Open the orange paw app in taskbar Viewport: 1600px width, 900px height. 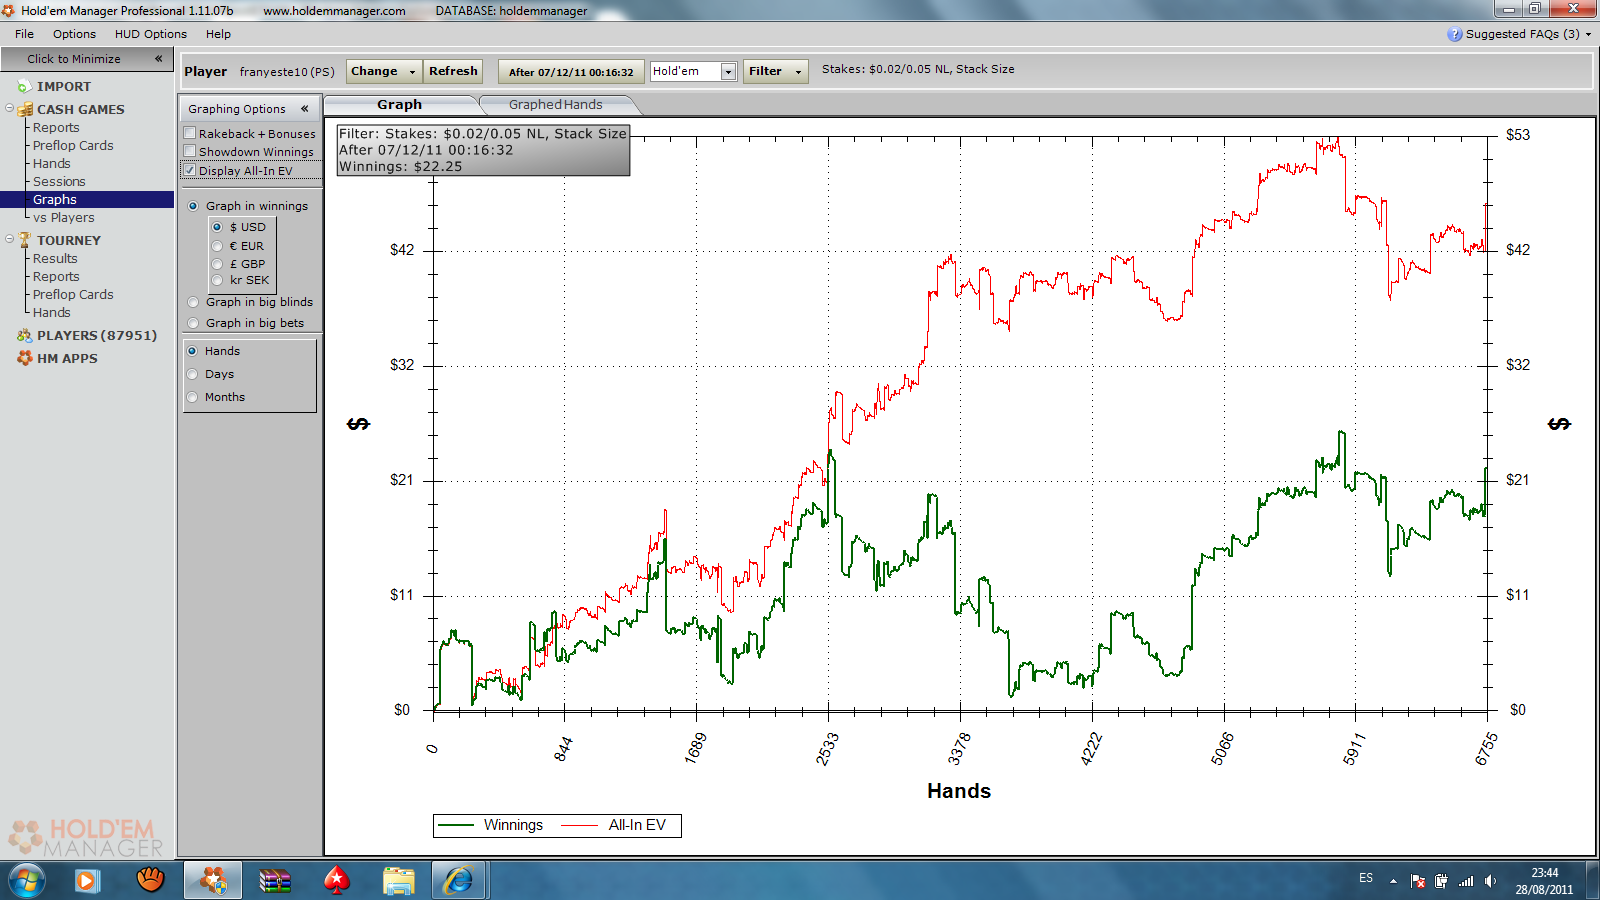pyautogui.click(x=150, y=881)
